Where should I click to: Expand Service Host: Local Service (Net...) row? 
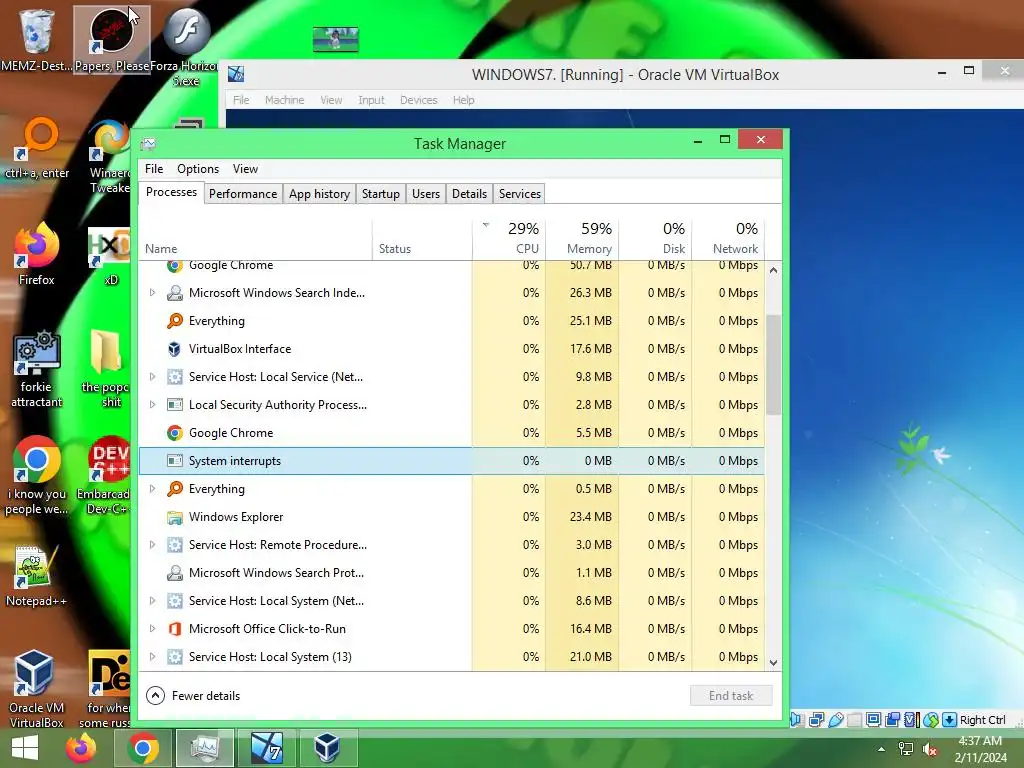coord(152,377)
